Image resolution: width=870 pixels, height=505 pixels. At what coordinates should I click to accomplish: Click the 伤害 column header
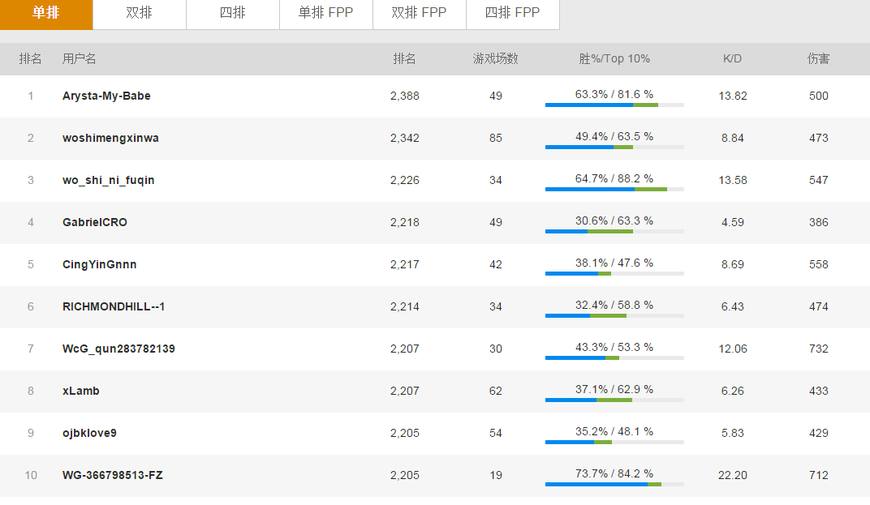click(x=818, y=59)
